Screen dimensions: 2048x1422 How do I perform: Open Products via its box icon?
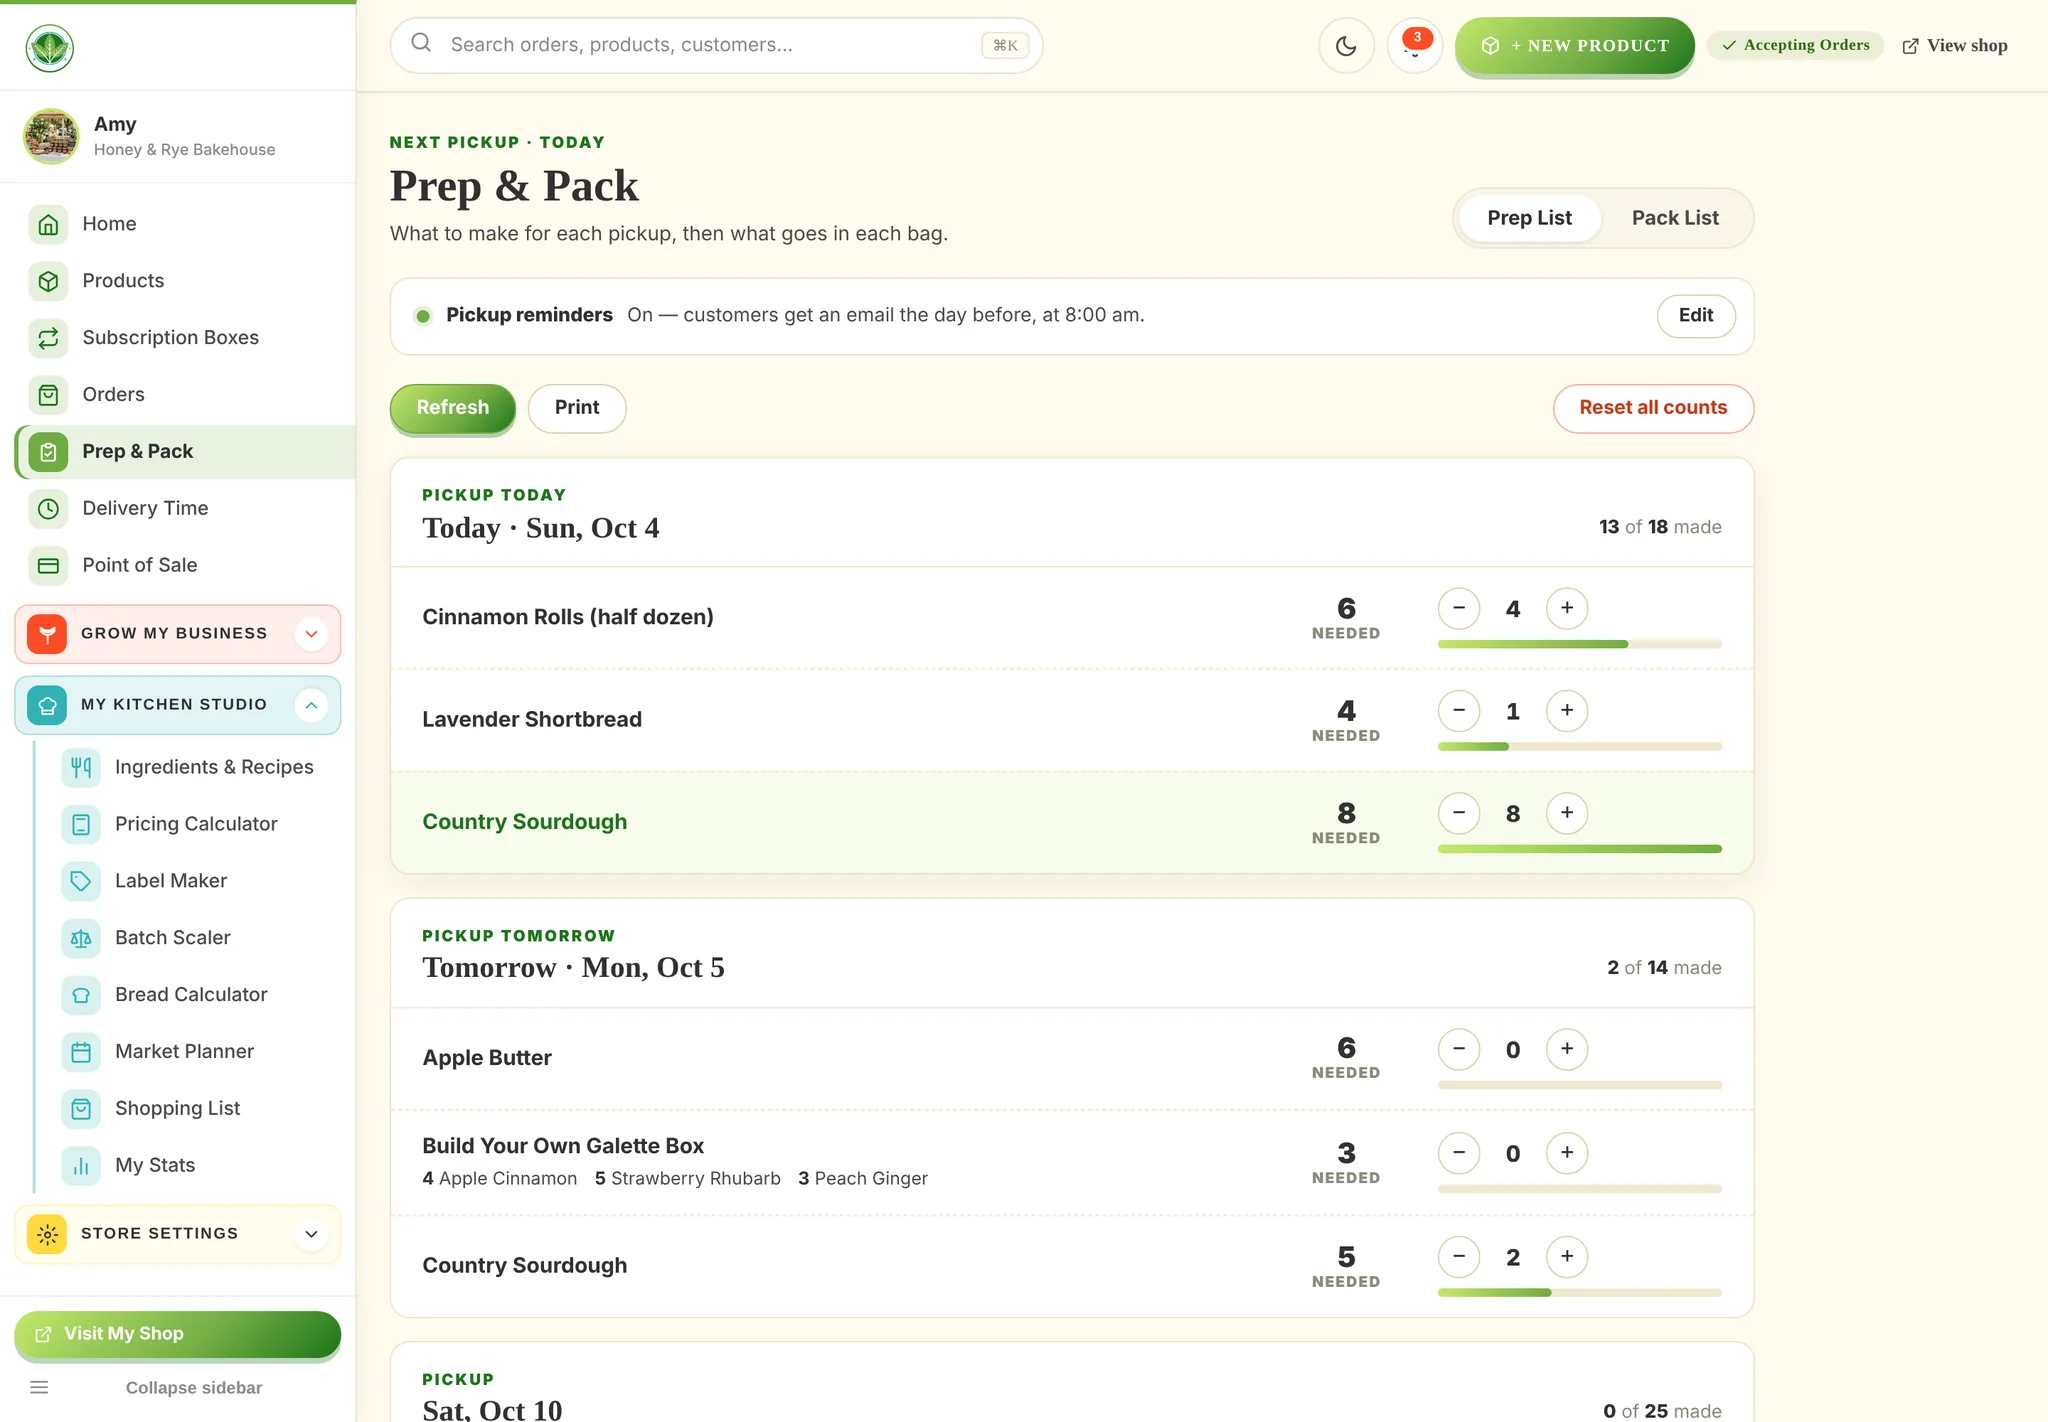point(48,281)
